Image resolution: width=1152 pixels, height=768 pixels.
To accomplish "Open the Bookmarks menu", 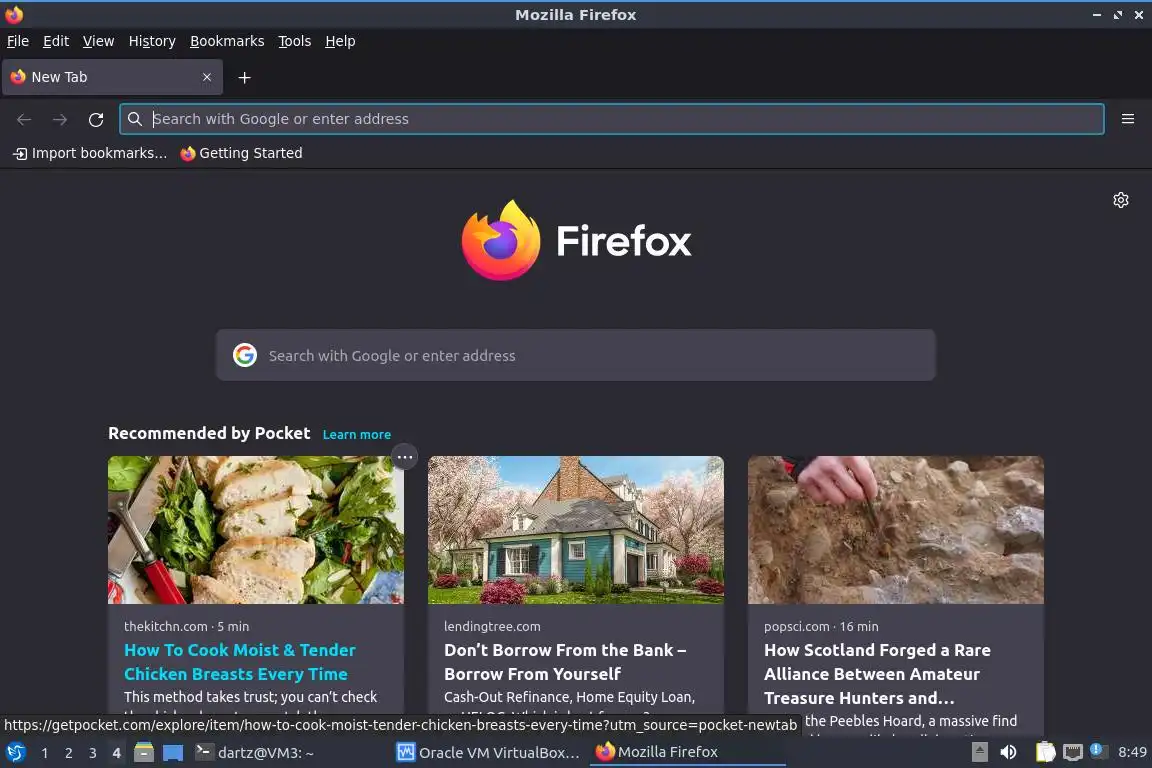I will (x=227, y=41).
